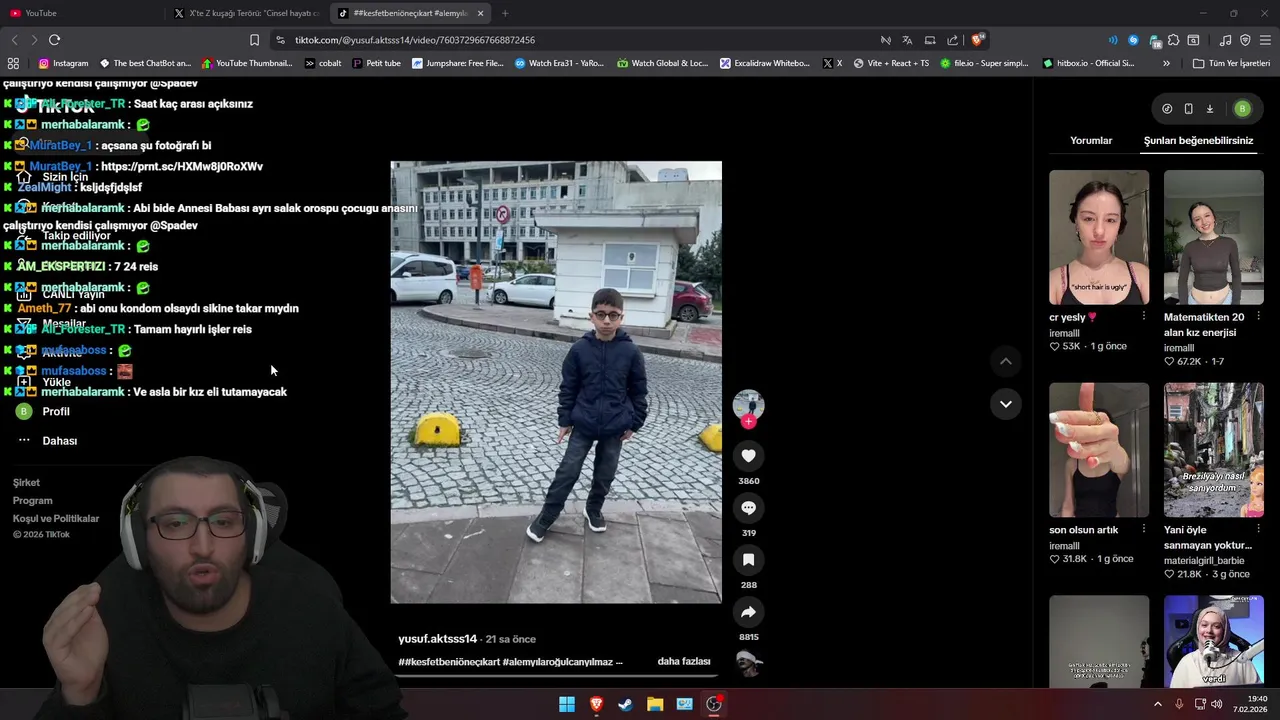Open the Brave VPN shield icon
Image resolution: width=1280 pixels, height=720 pixels.
(x=1245, y=40)
